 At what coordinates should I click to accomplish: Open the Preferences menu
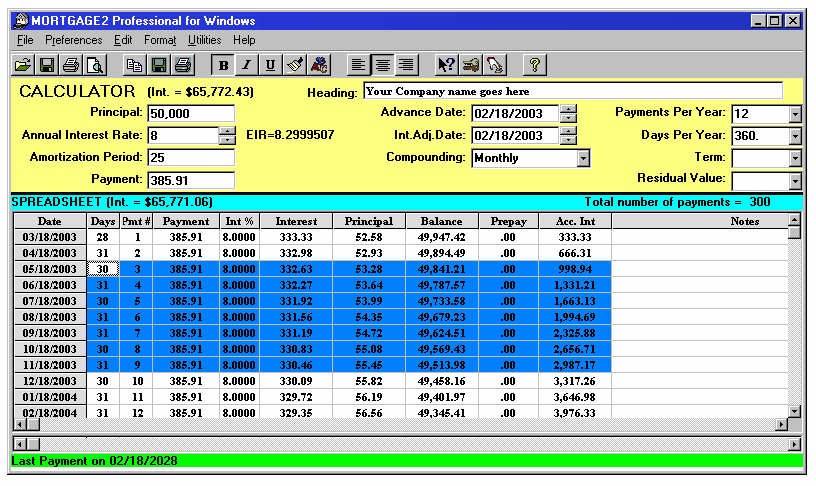click(73, 40)
